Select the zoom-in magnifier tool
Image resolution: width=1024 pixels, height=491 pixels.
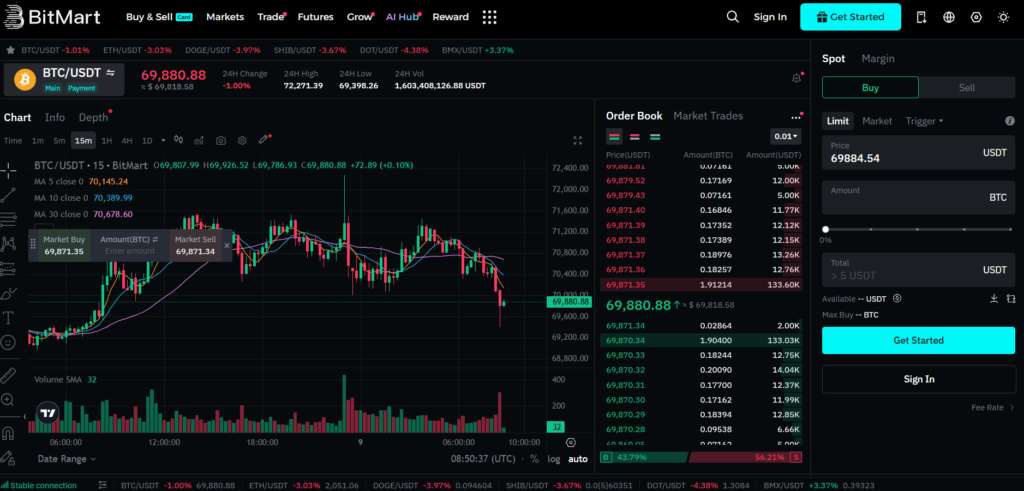pyautogui.click(x=8, y=400)
